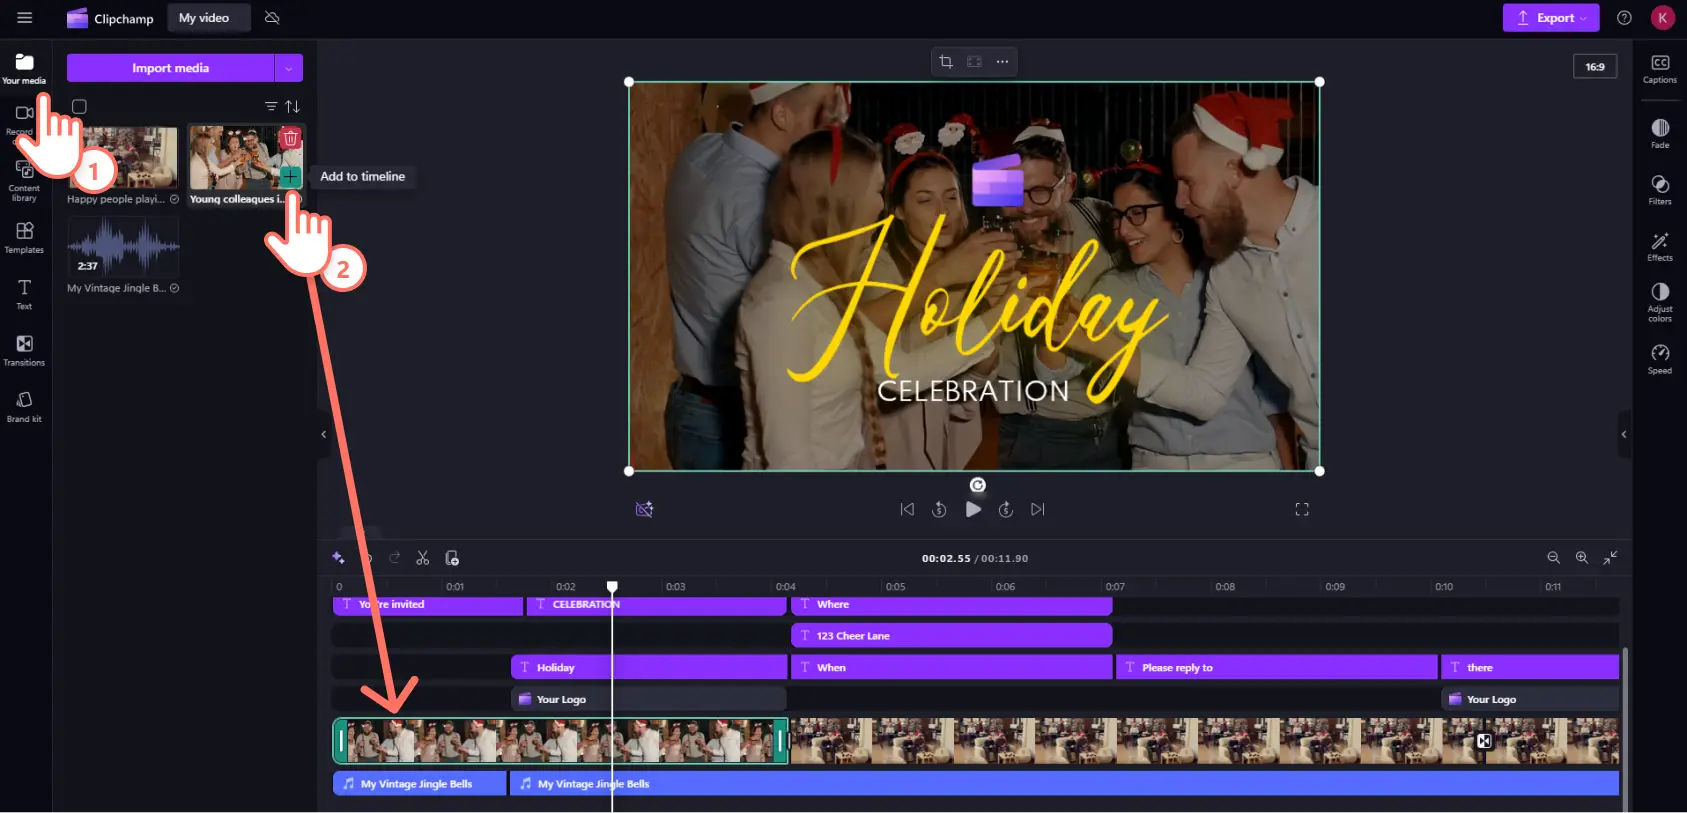Viewport: 1687px width, 813px height.
Task: Select the 123 Cheer Lane text clip
Action: click(x=952, y=636)
